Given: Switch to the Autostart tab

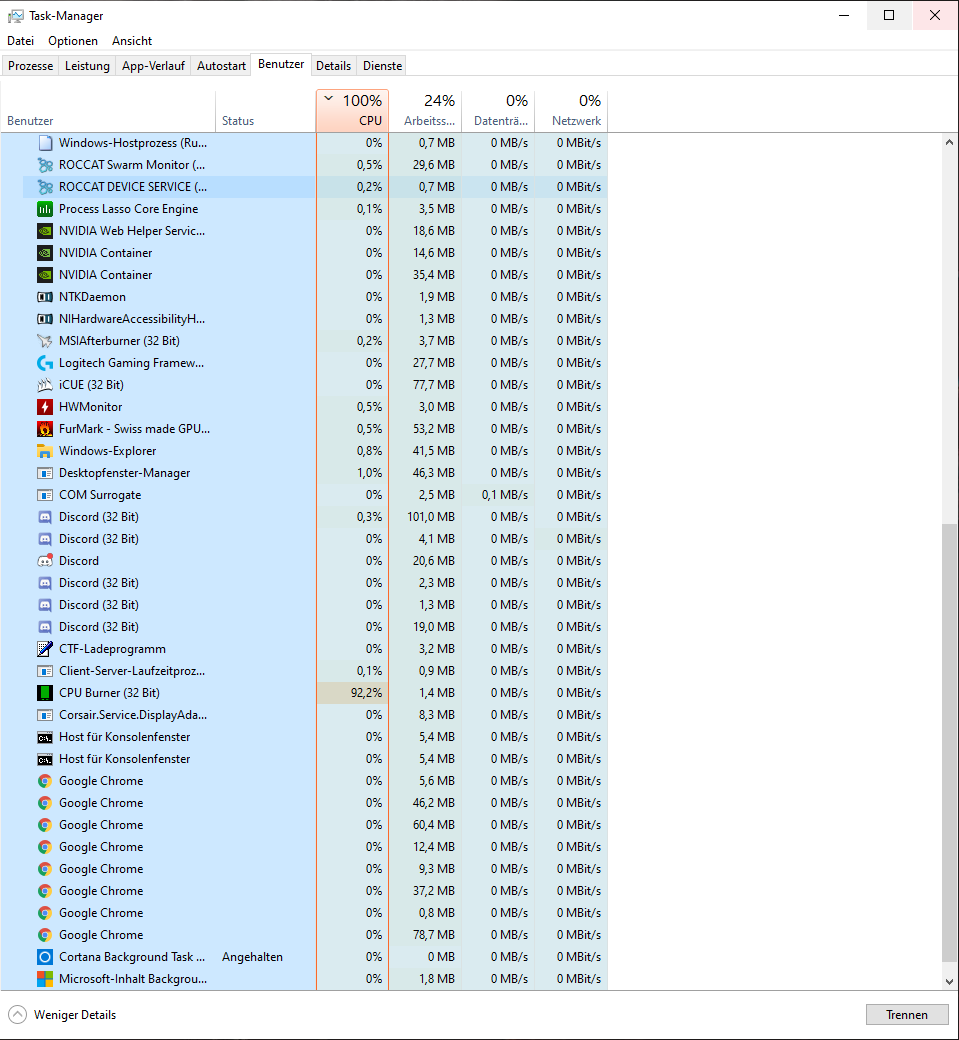Looking at the screenshot, I should 221,66.
